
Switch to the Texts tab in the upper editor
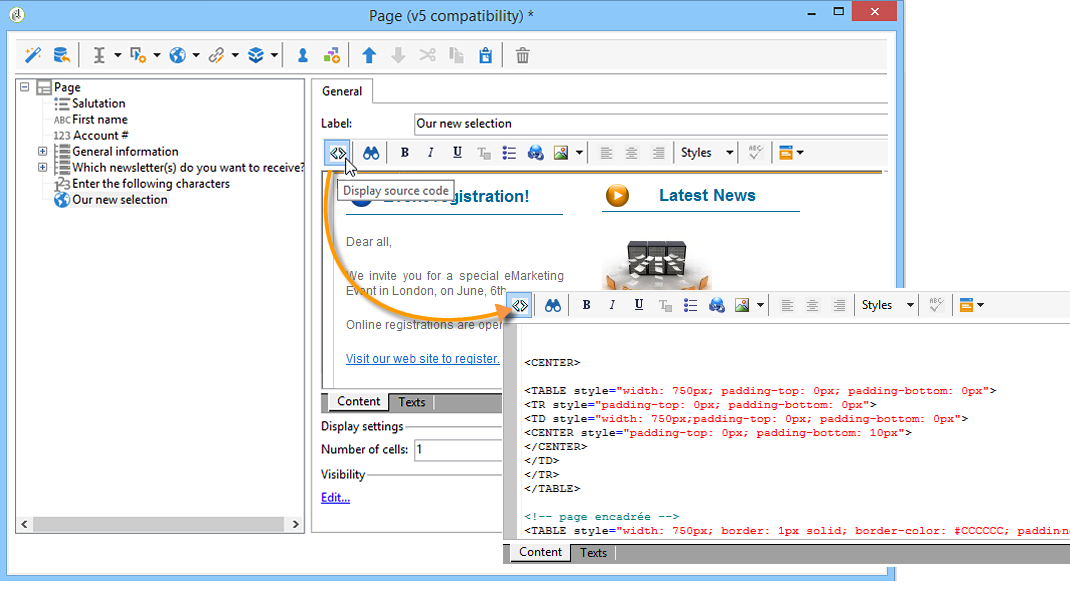coord(412,402)
